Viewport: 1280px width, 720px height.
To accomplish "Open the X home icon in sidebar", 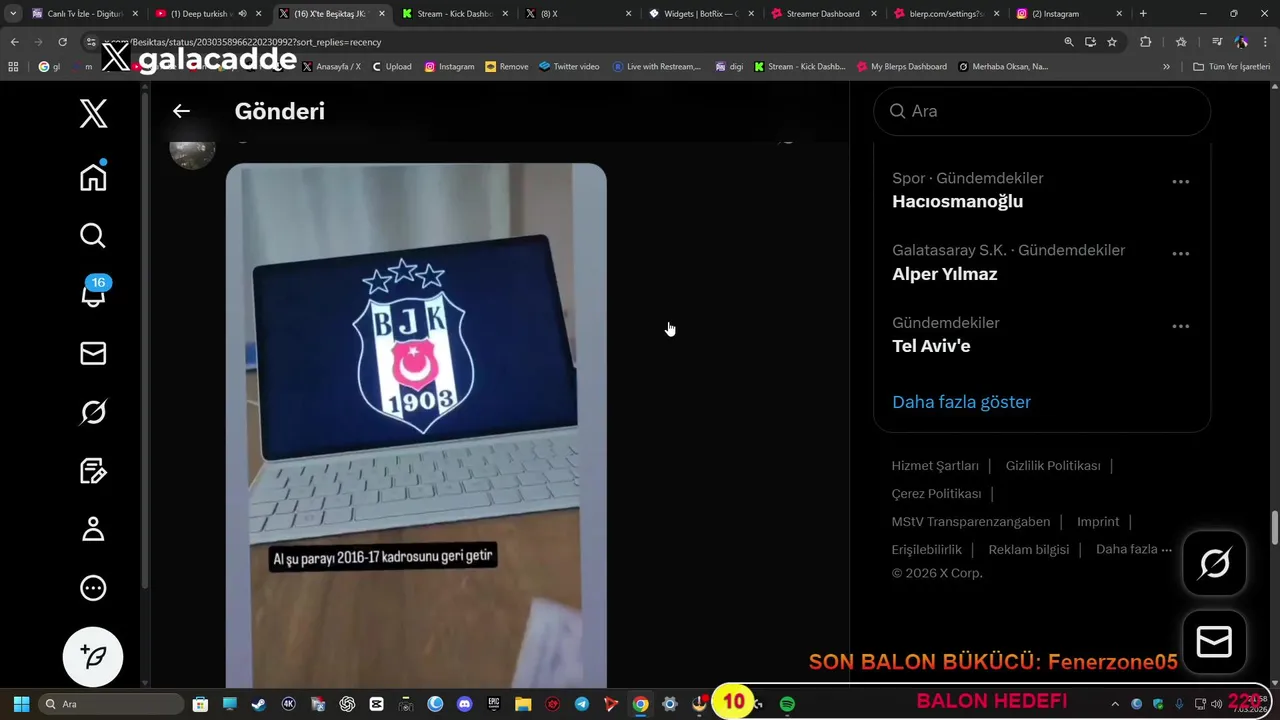I will 93,177.
